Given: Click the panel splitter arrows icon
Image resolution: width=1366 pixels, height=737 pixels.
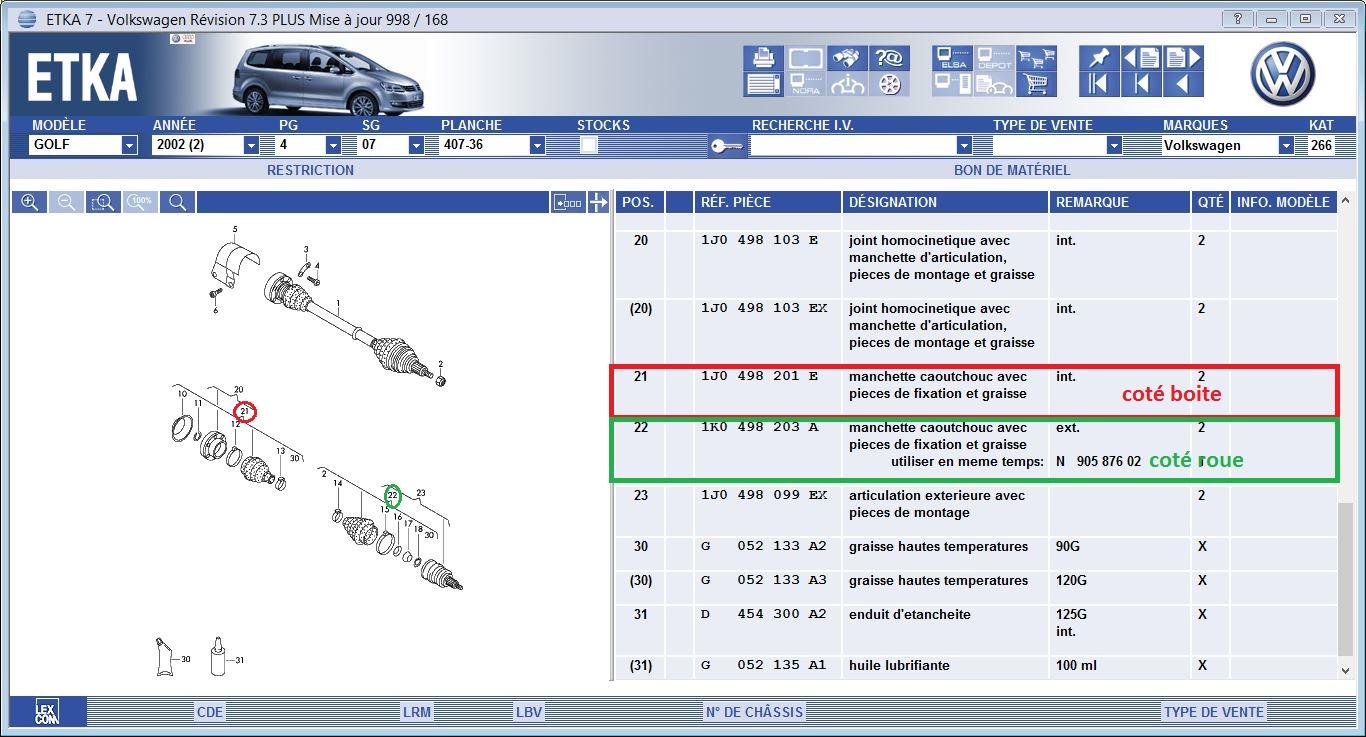Looking at the screenshot, I should (x=598, y=202).
